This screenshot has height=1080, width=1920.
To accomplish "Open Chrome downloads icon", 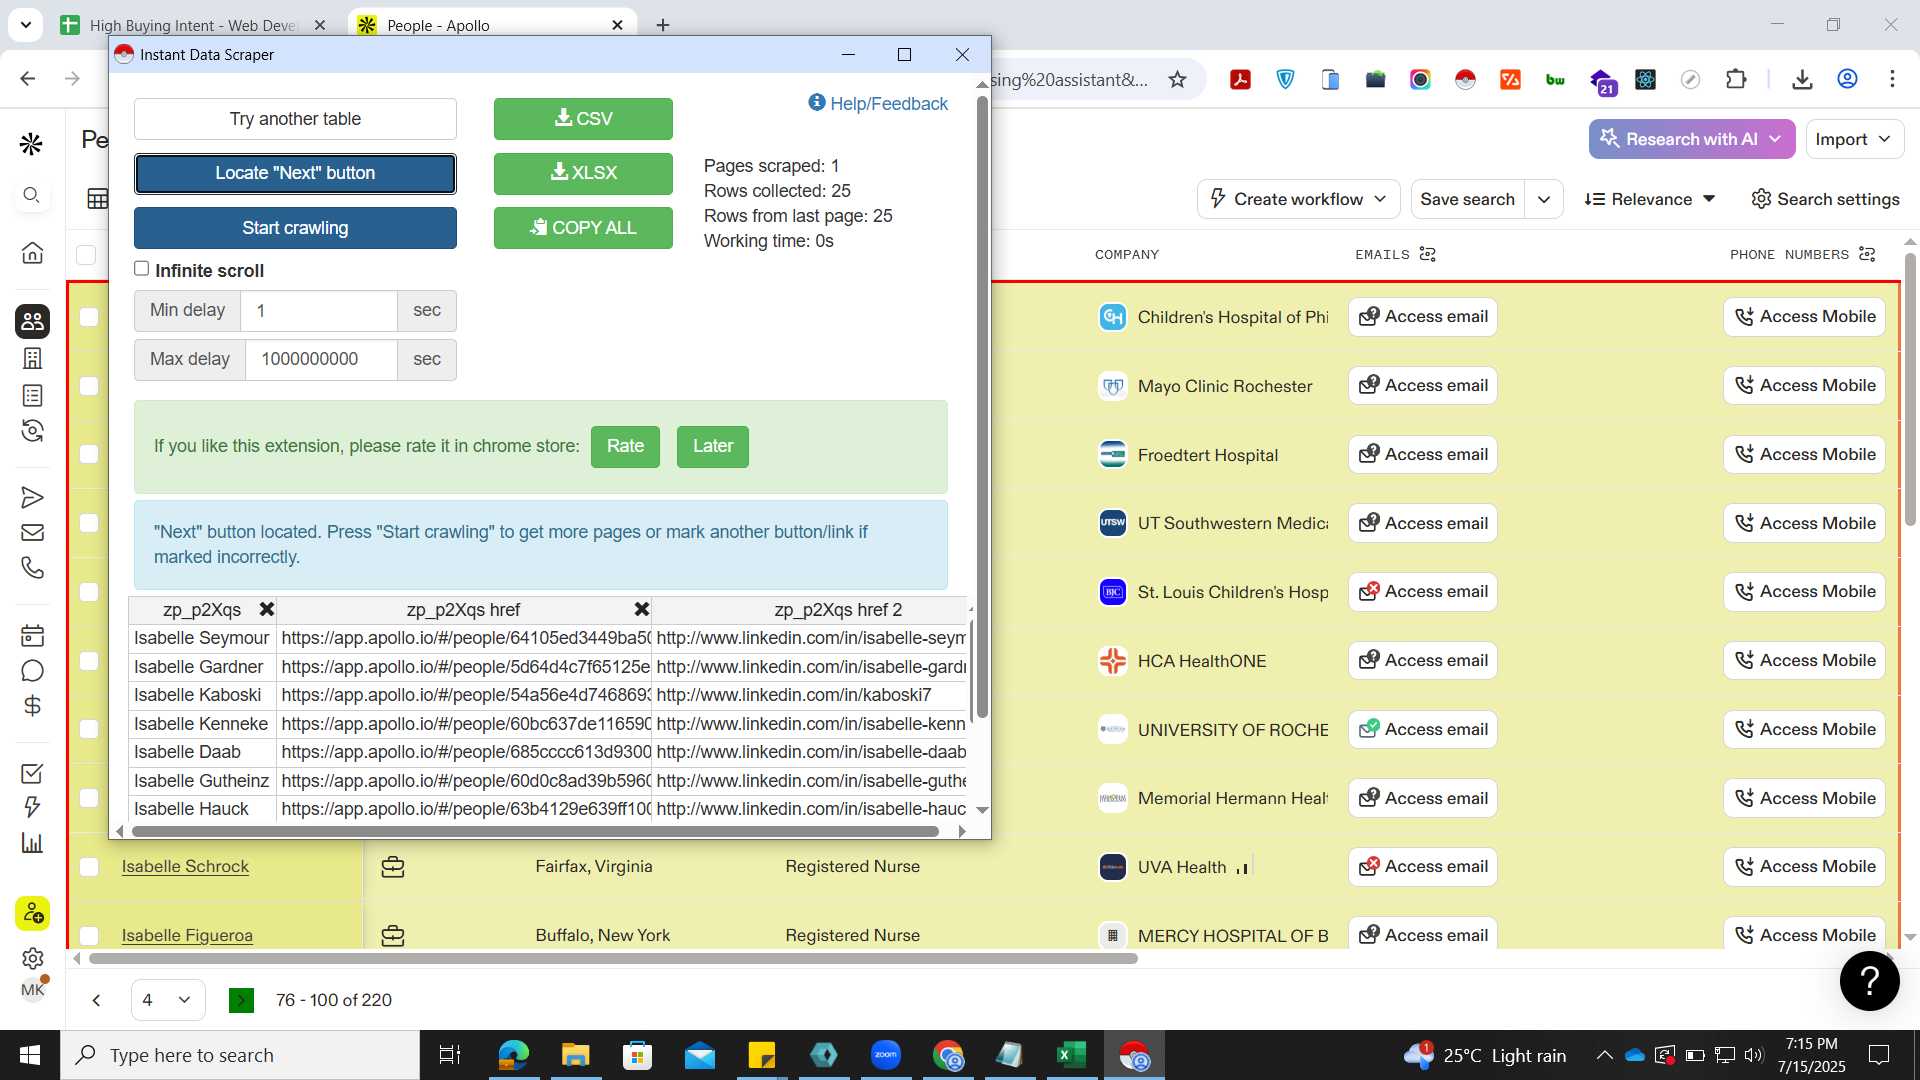I will tap(1802, 80).
